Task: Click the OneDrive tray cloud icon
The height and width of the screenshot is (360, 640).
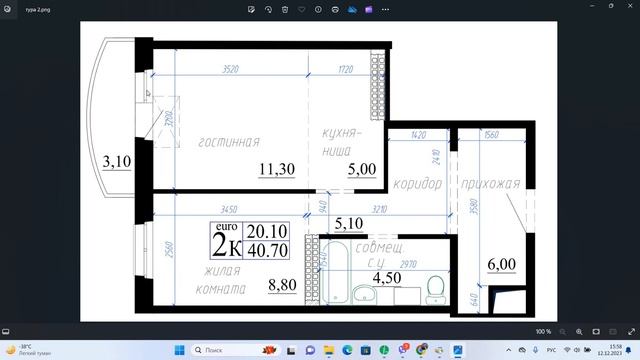Action: 522,350
